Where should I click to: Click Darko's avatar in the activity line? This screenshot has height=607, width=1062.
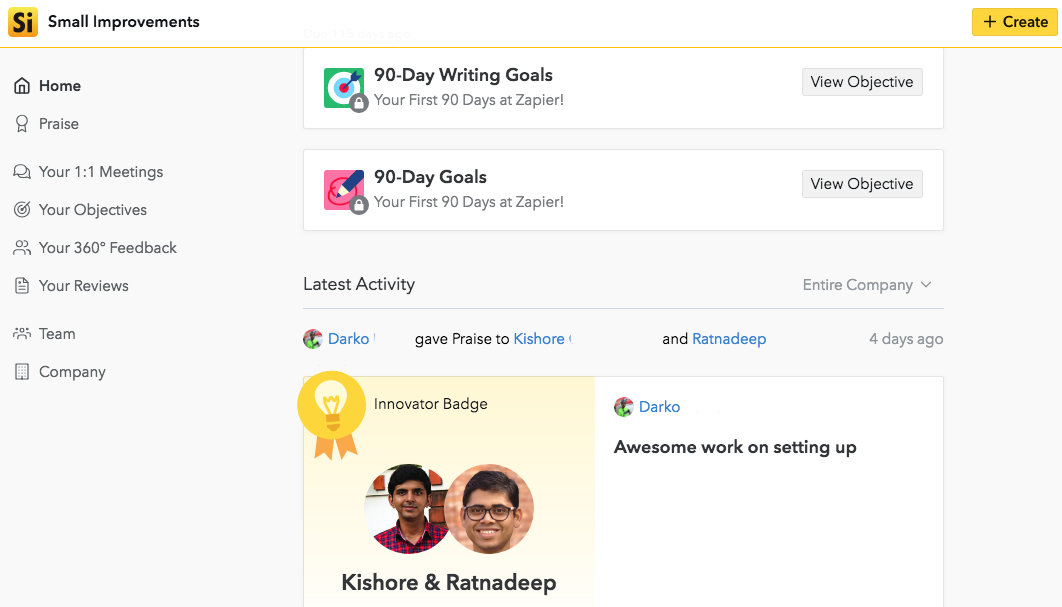313,339
